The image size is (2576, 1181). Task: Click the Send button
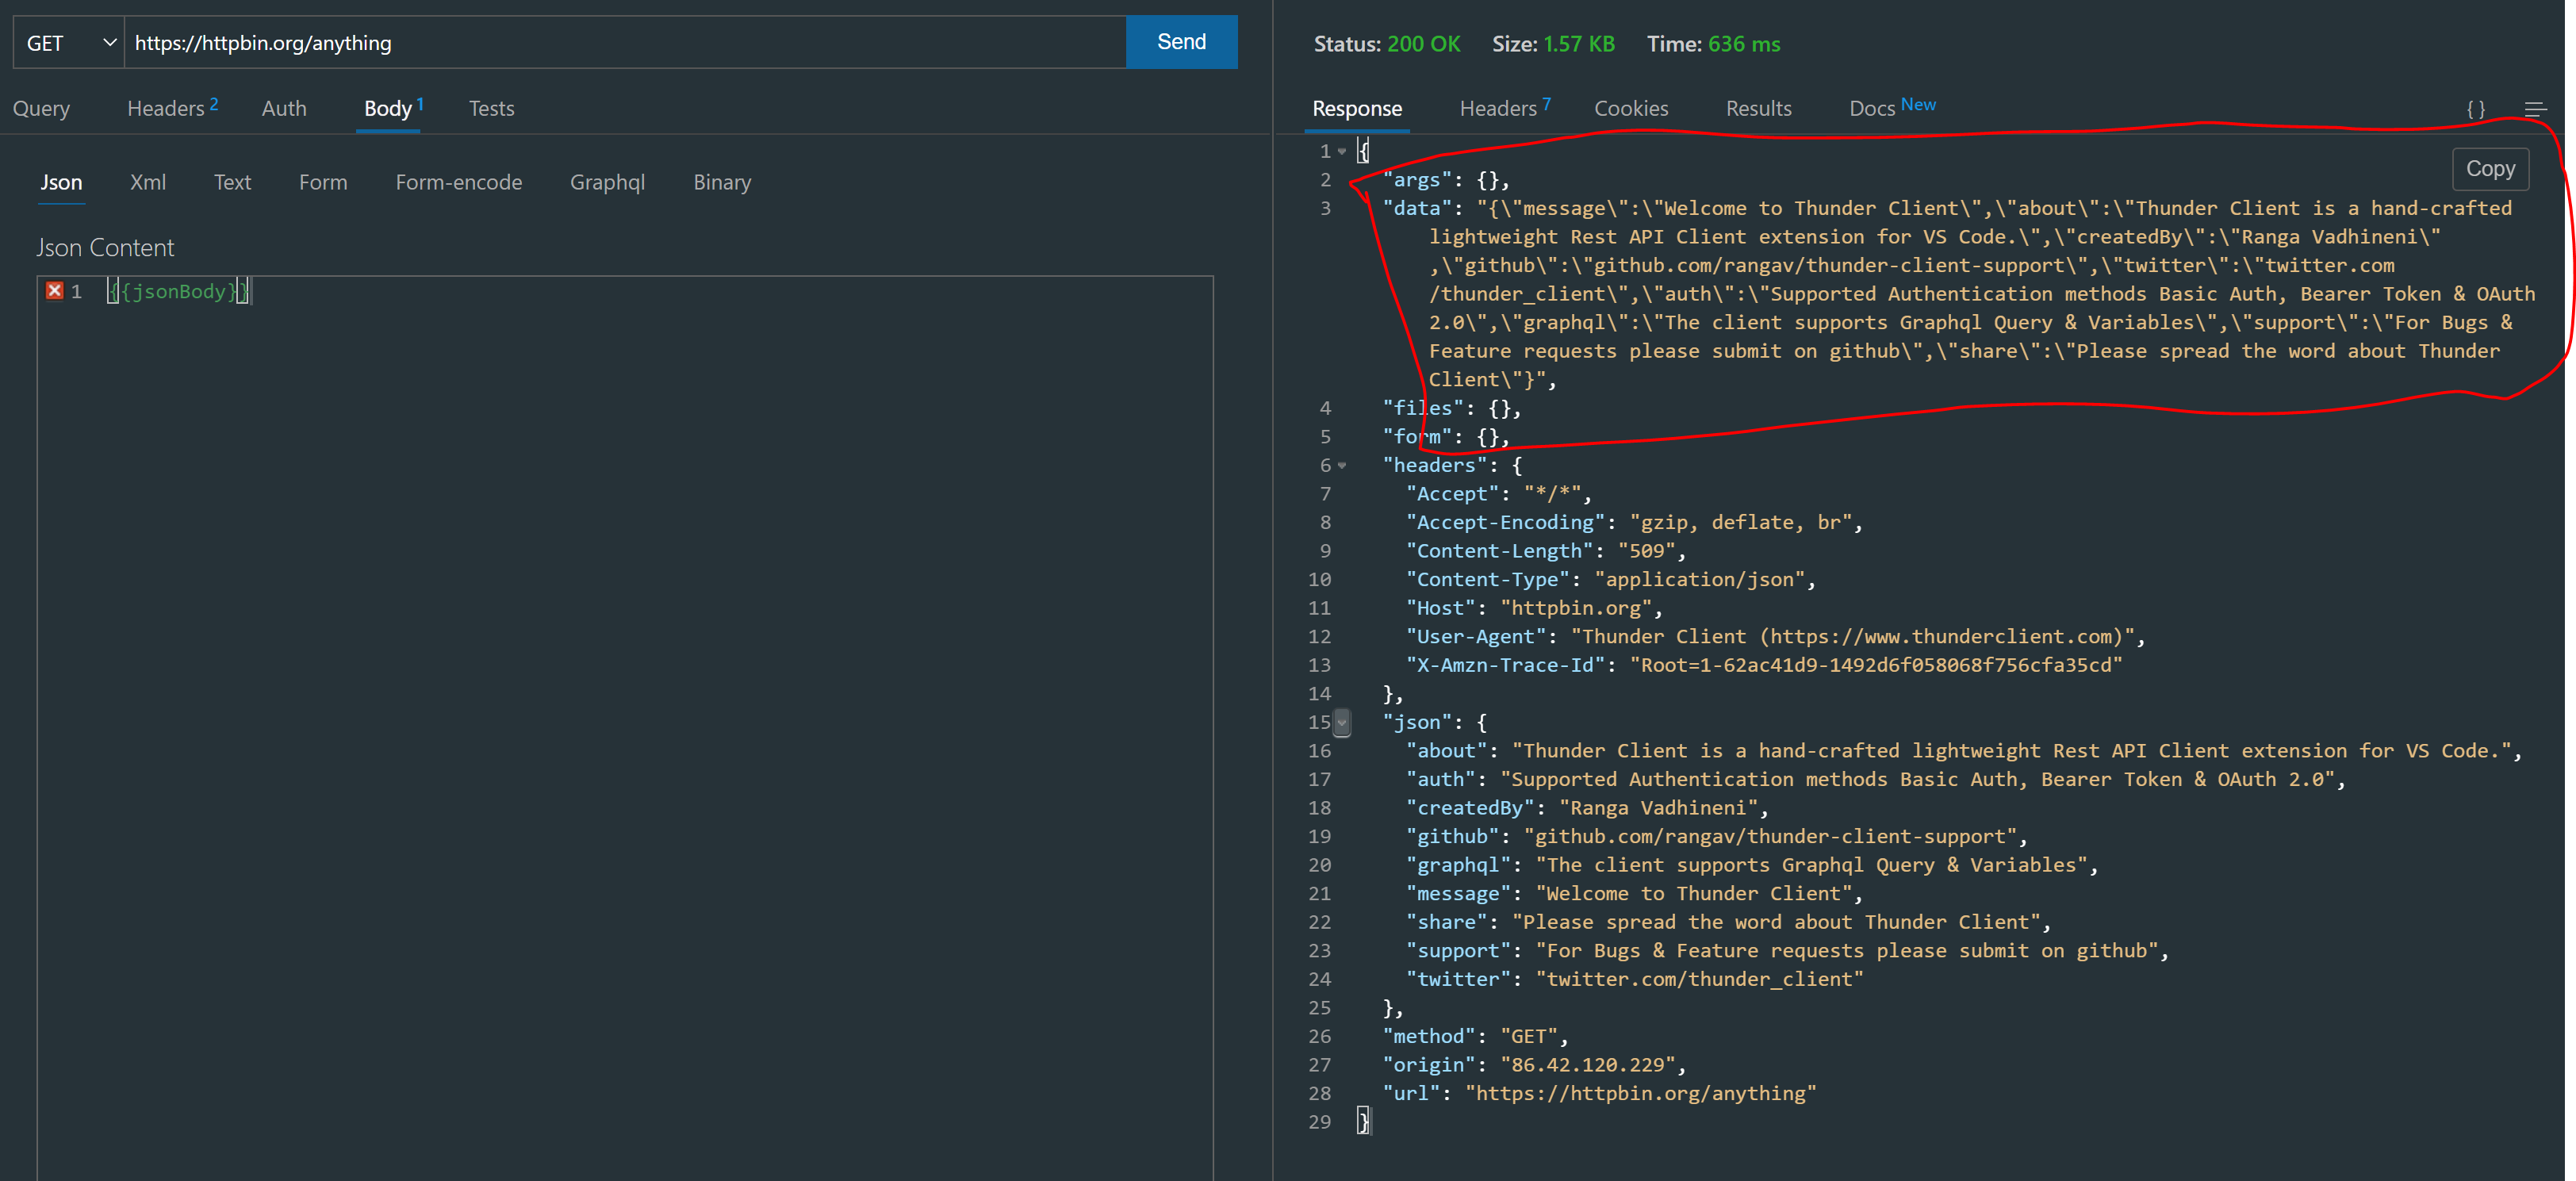(1181, 42)
